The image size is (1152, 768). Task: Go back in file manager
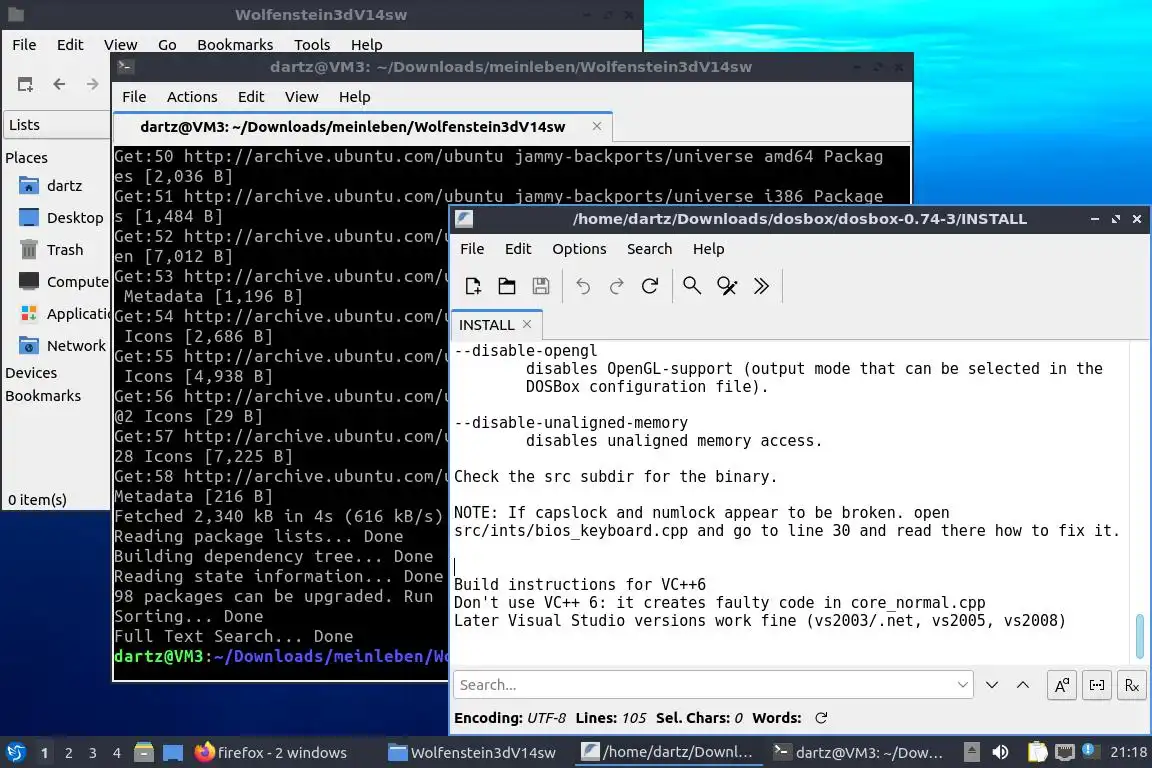tap(60, 85)
